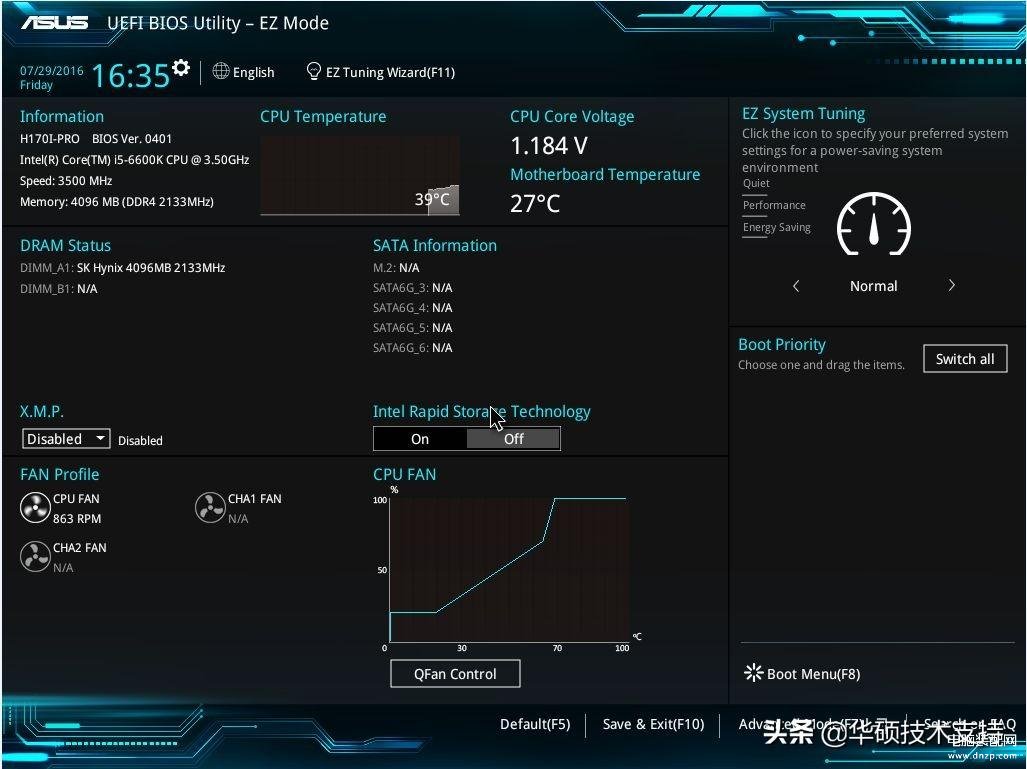Click the Intel Core i5-6600K CPU line

point(134,160)
